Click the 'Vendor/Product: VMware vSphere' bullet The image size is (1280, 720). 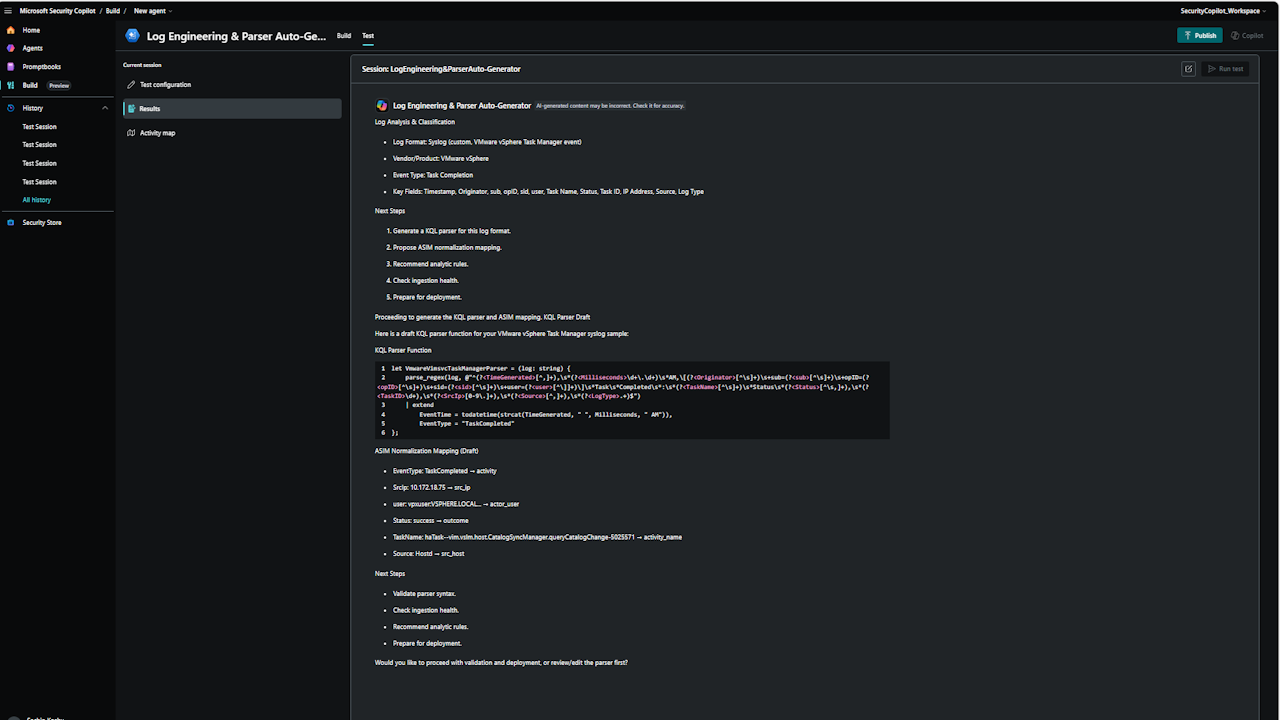pyautogui.click(x=441, y=158)
